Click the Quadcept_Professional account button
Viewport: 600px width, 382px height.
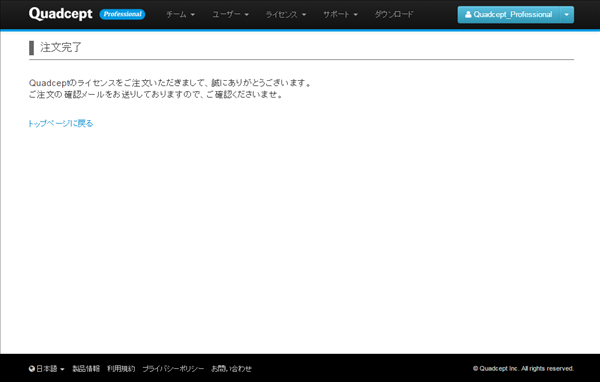pyautogui.click(x=509, y=15)
